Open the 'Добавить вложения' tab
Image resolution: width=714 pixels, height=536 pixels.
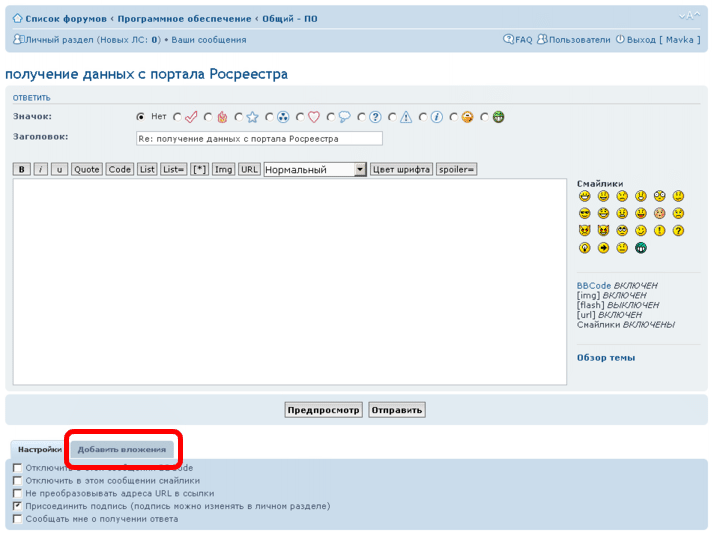(x=122, y=449)
